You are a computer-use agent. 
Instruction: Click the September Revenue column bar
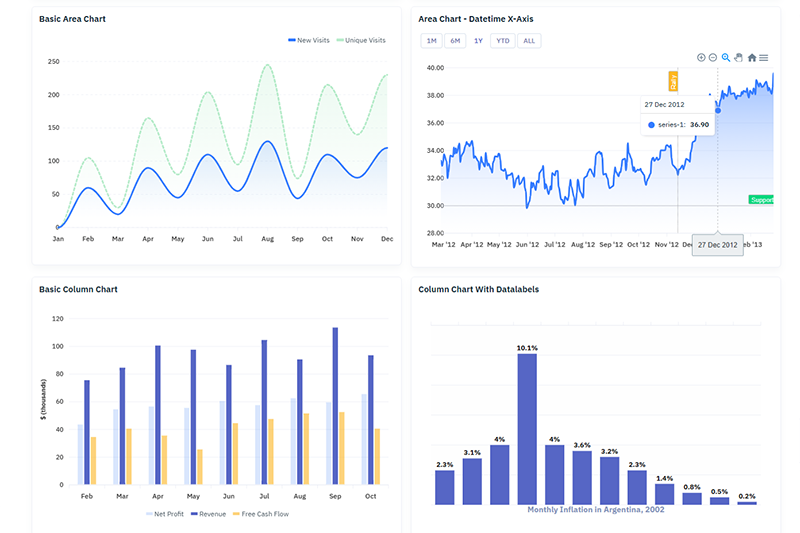tap(335, 406)
